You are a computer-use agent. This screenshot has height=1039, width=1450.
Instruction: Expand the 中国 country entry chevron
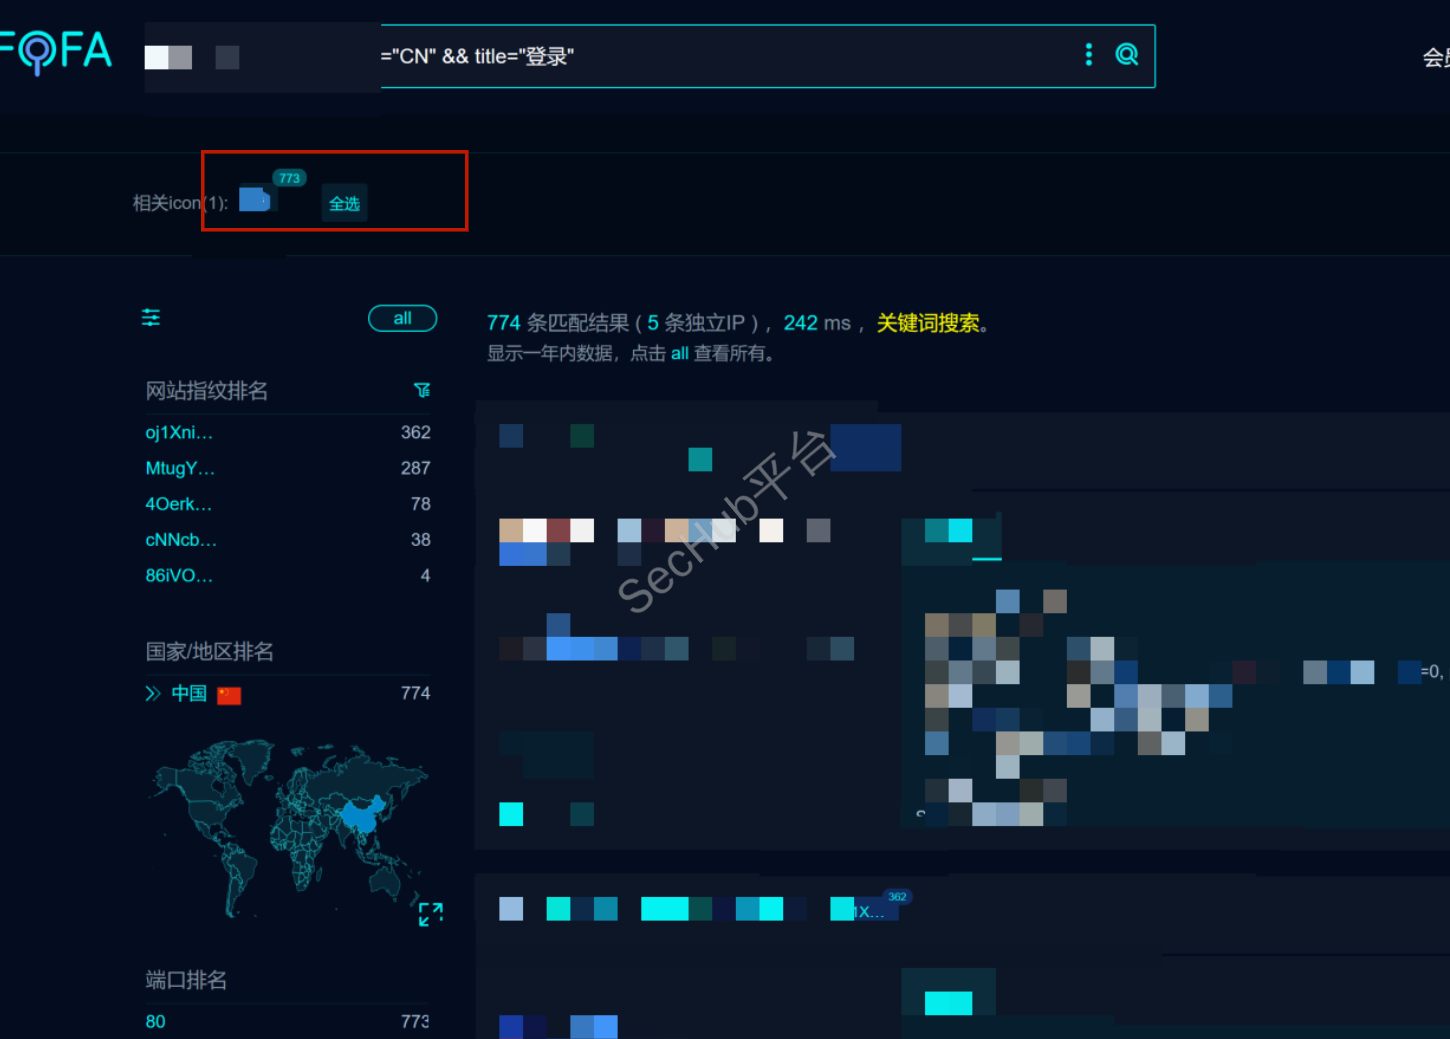tap(153, 694)
